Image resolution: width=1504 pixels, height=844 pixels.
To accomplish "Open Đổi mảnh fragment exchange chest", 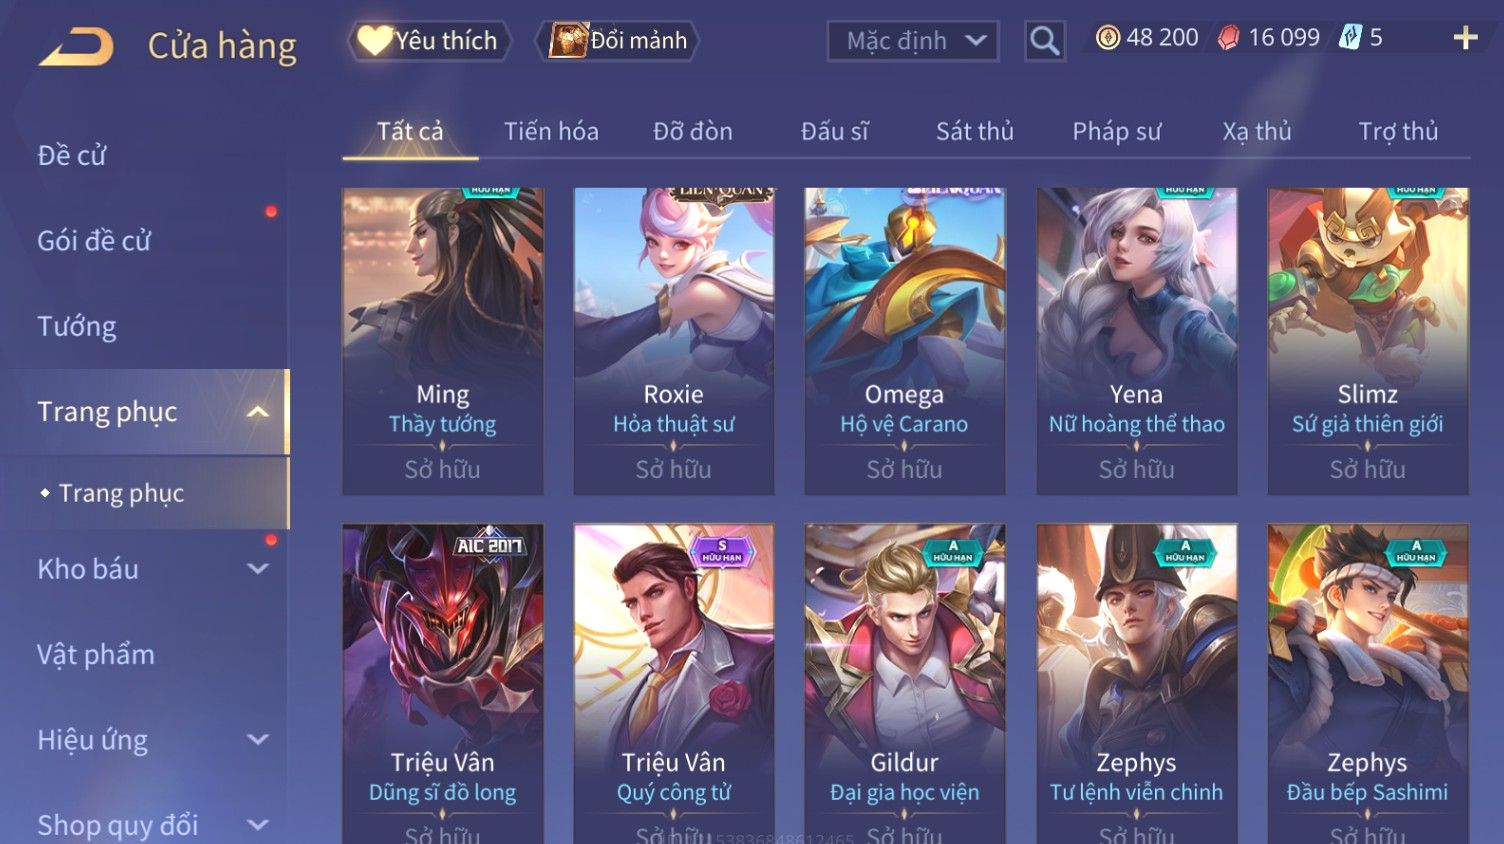I will [617, 41].
